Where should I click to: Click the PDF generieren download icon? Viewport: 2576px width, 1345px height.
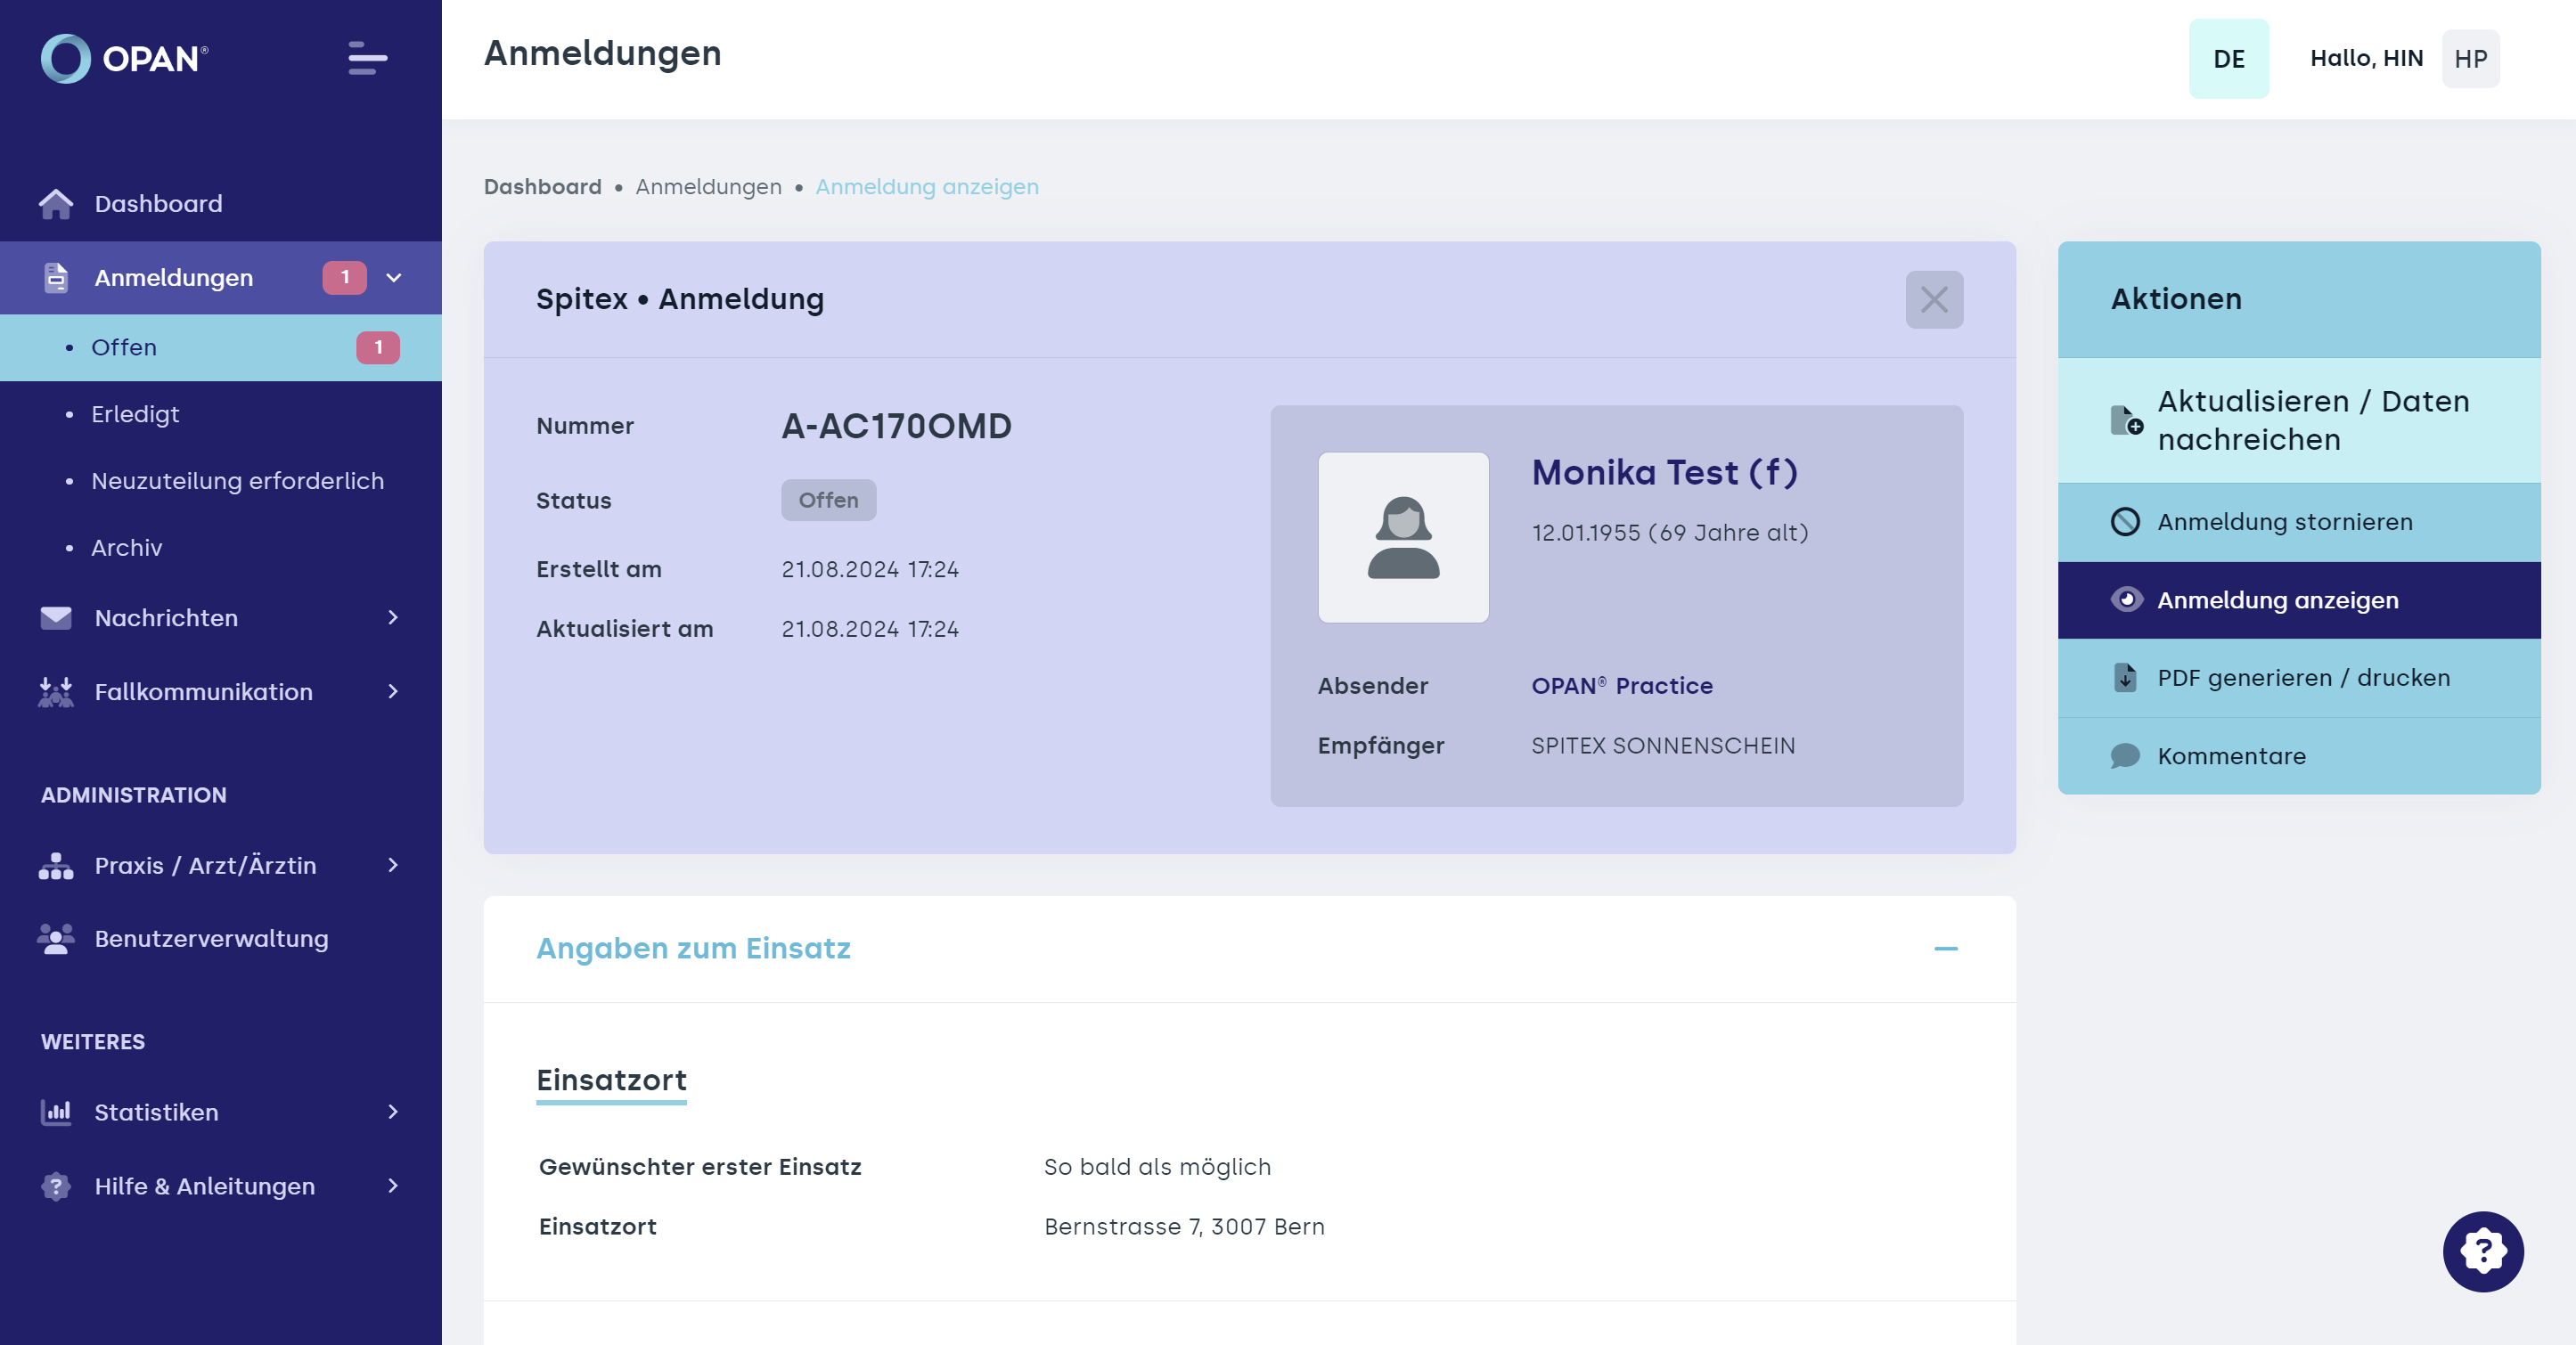click(2125, 678)
